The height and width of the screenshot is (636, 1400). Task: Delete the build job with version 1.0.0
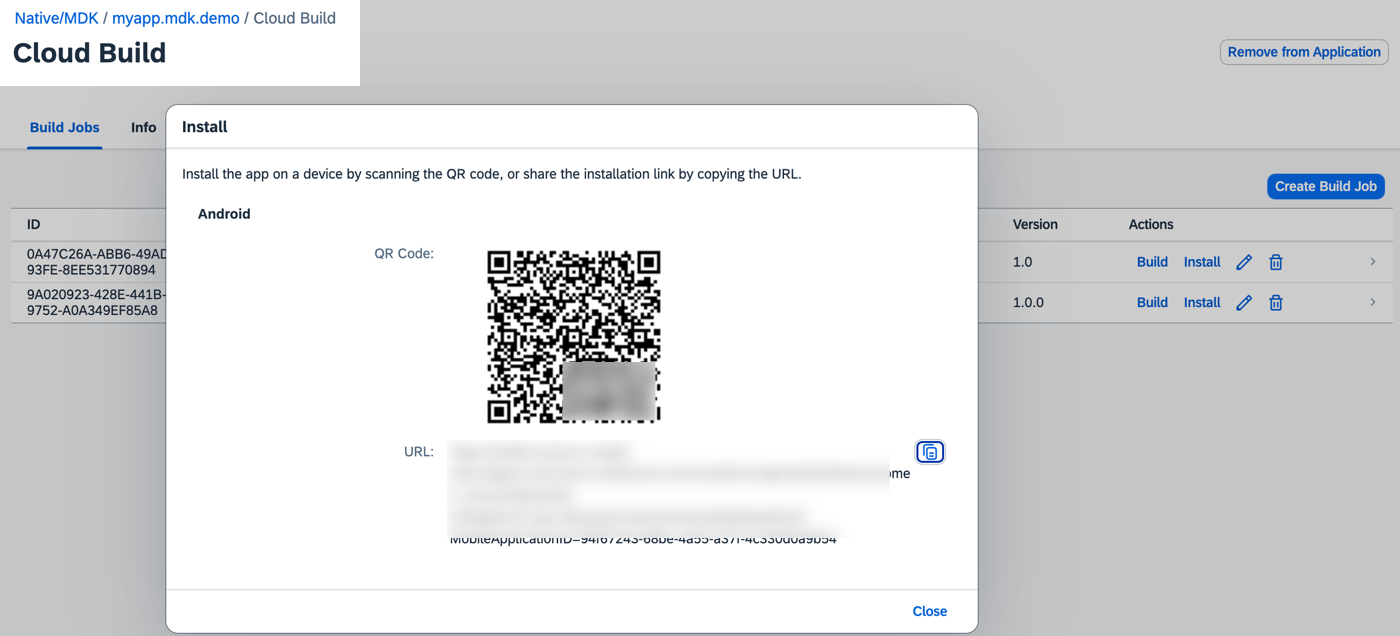point(1276,302)
